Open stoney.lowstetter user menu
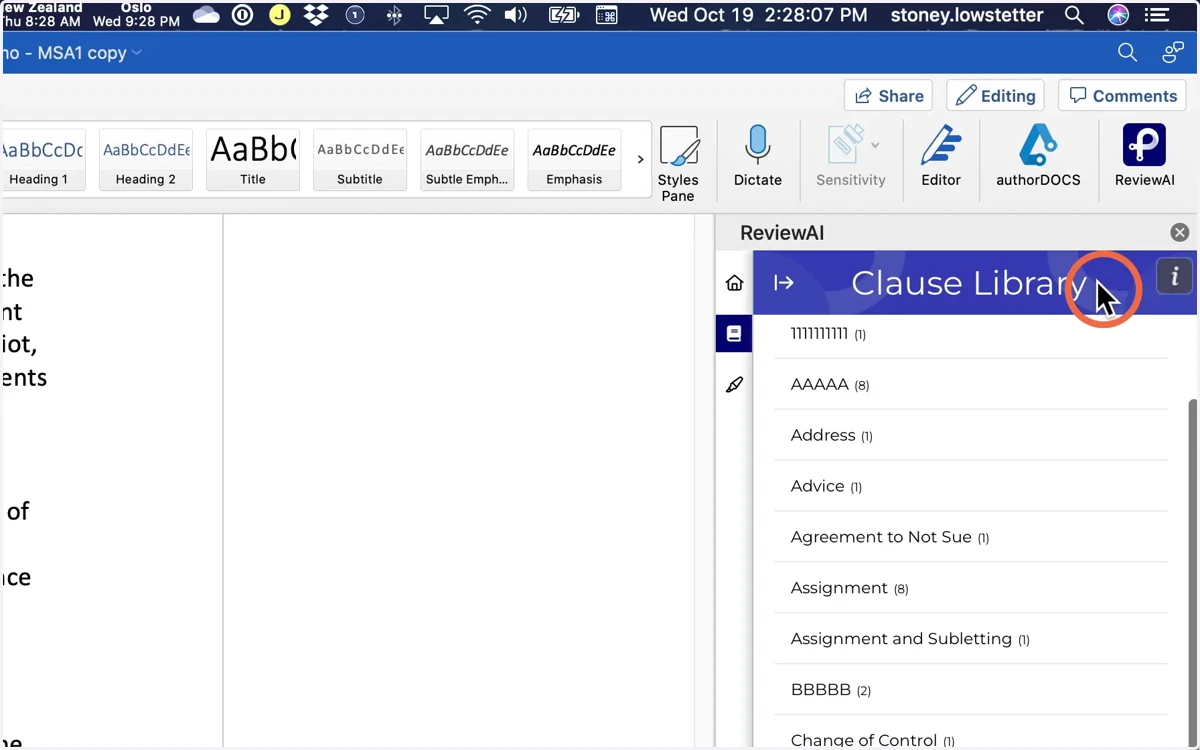The image size is (1200, 750). [967, 15]
